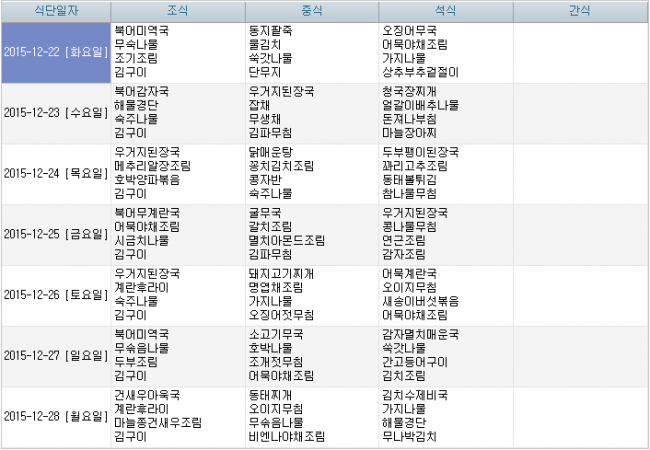The width and height of the screenshot is (650, 450).
Task: Select the 2015-12-28 [월요일] date cell
Action: coord(55,417)
